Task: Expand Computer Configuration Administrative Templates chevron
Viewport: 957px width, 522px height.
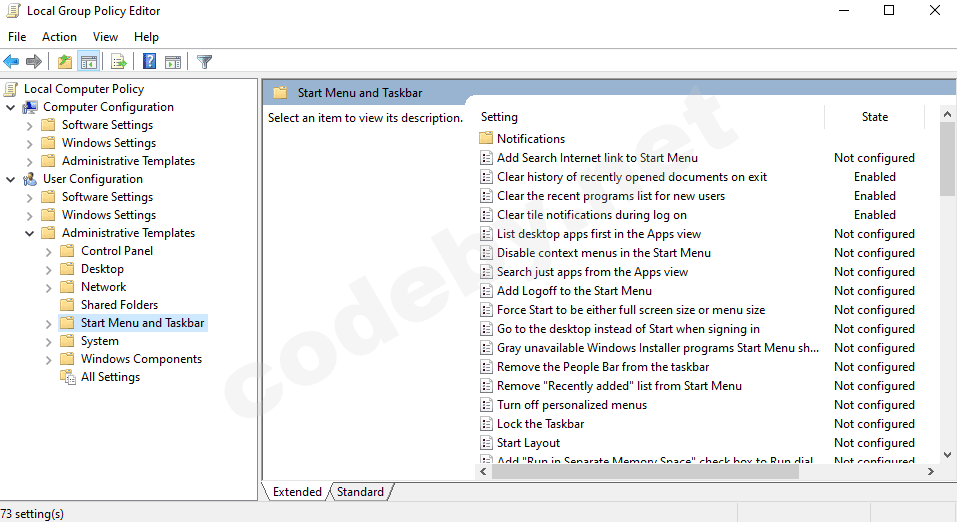Action: pos(29,162)
